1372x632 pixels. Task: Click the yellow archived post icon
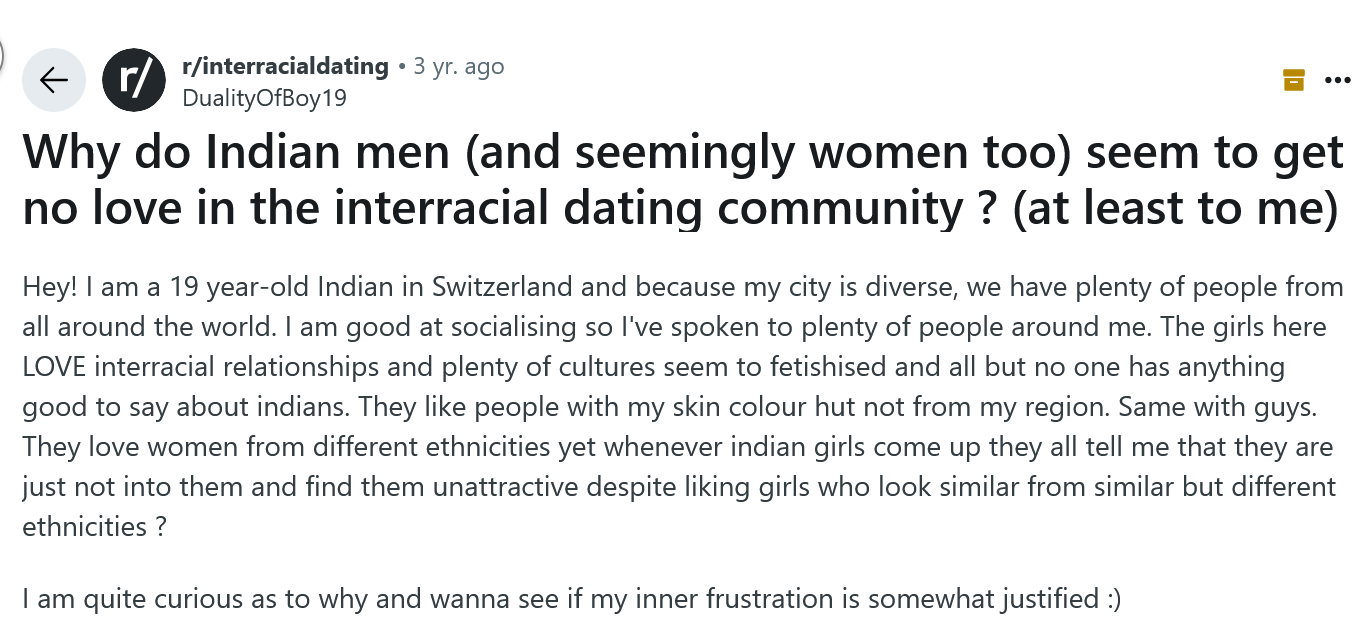pyautogui.click(x=1294, y=80)
